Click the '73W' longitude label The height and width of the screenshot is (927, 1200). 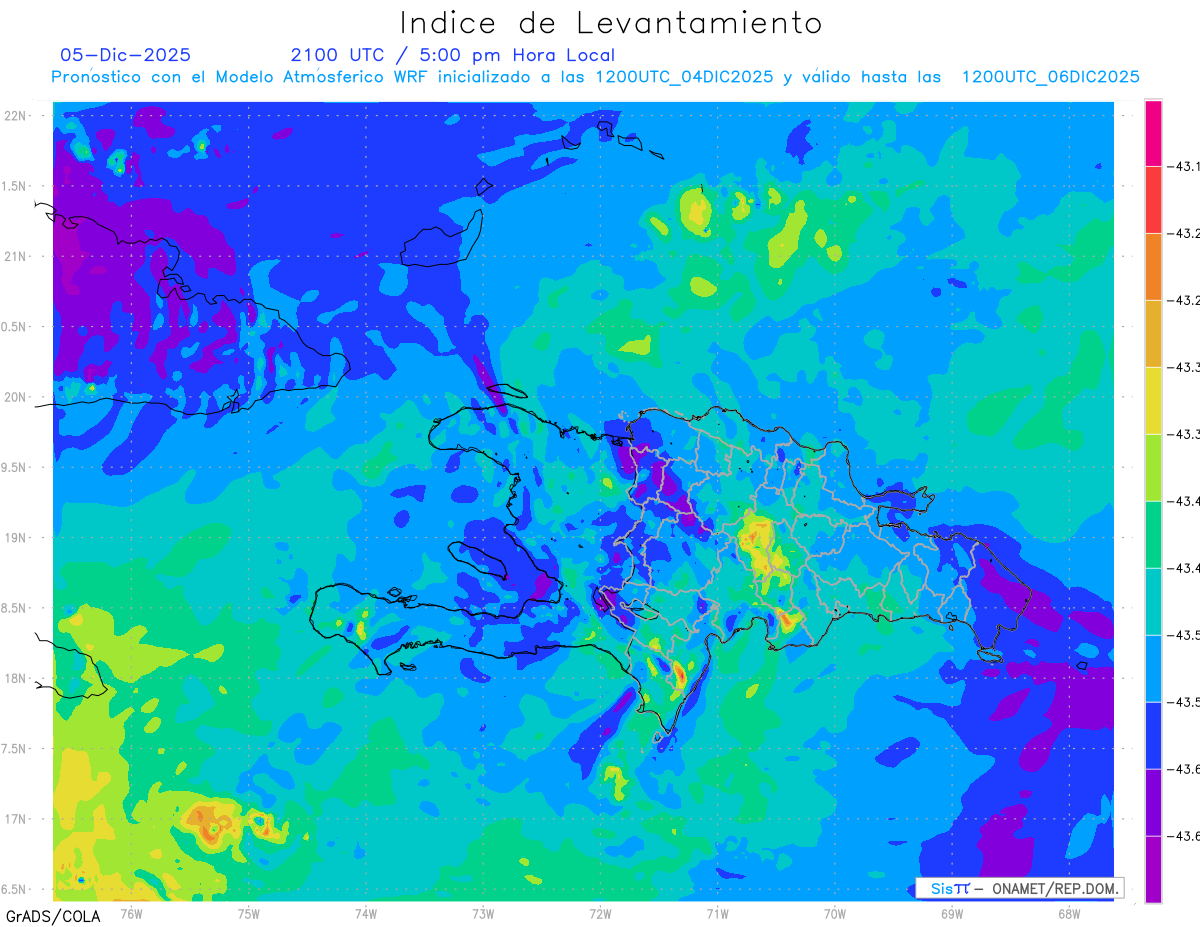coord(483,913)
